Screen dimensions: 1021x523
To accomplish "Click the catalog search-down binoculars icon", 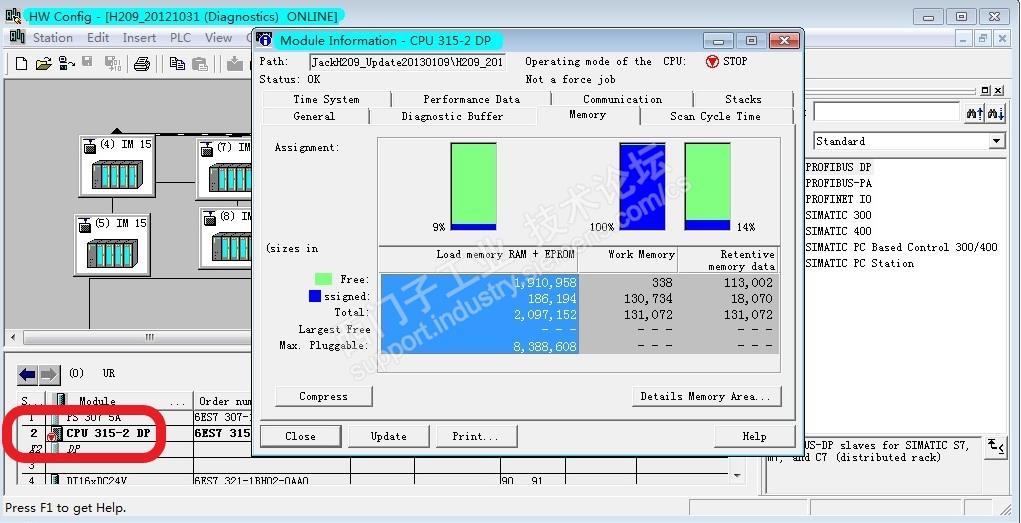I will [996, 113].
